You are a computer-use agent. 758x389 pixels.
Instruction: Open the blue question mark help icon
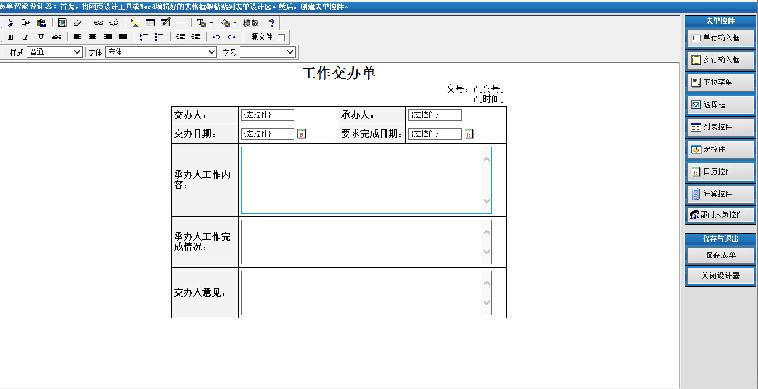[x=271, y=23]
